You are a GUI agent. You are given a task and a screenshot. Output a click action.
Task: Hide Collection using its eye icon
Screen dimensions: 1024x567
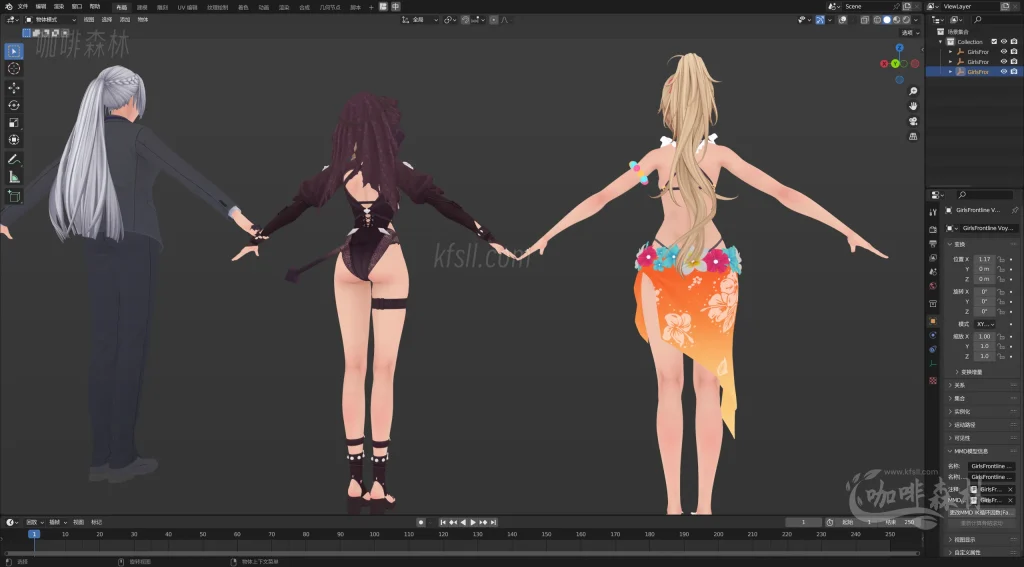coord(1004,42)
